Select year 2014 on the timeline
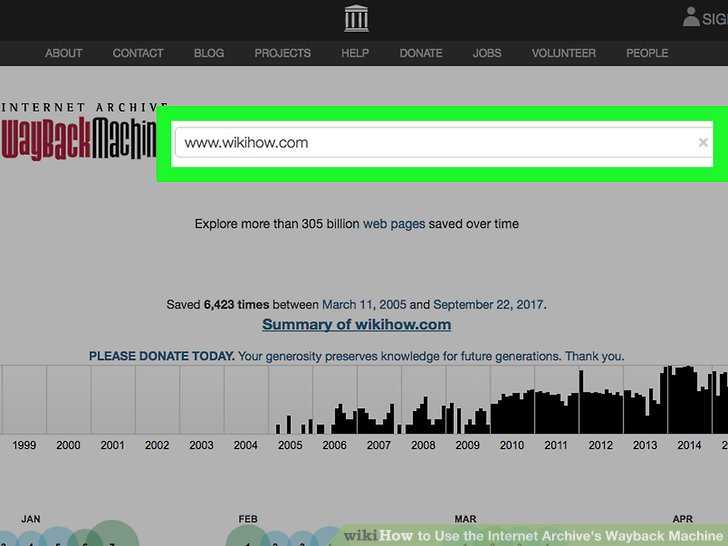The width and height of the screenshot is (728, 546). pyautogui.click(x=689, y=445)
